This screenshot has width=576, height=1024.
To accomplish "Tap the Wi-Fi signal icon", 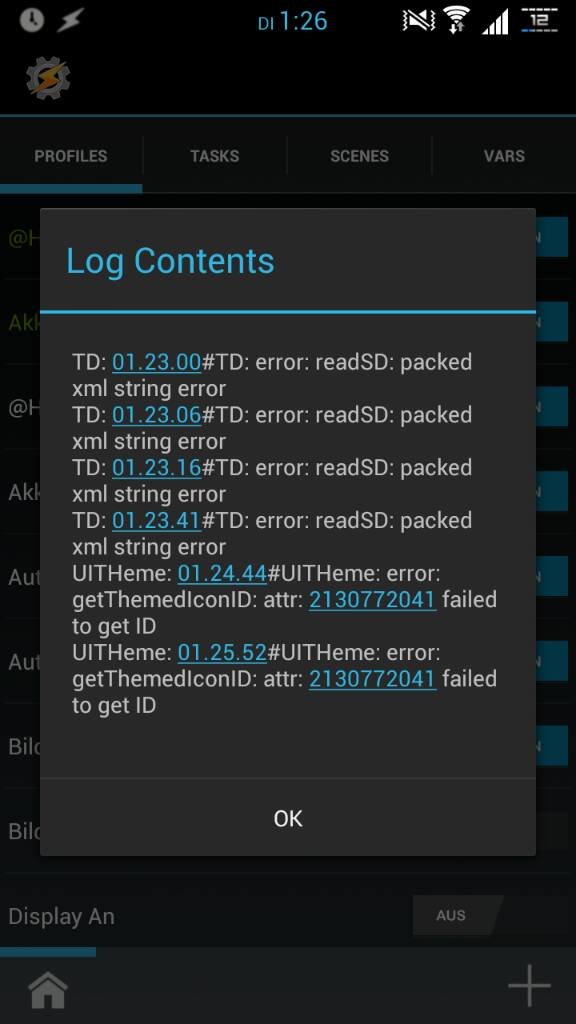I will (457, 20).
